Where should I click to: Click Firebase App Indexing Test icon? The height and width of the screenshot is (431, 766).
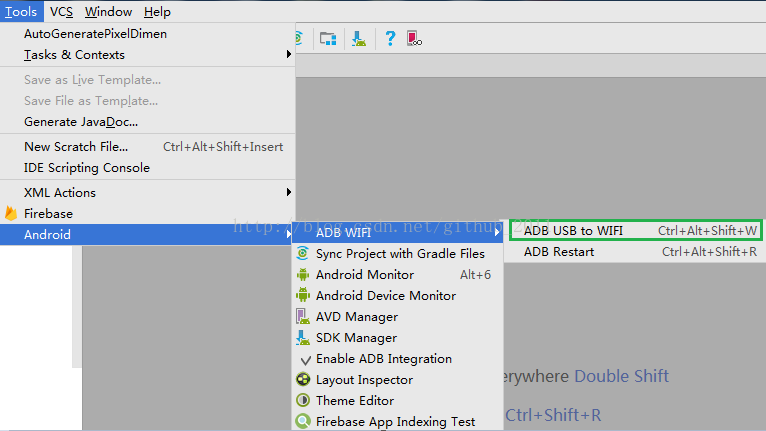coord(303,421)
